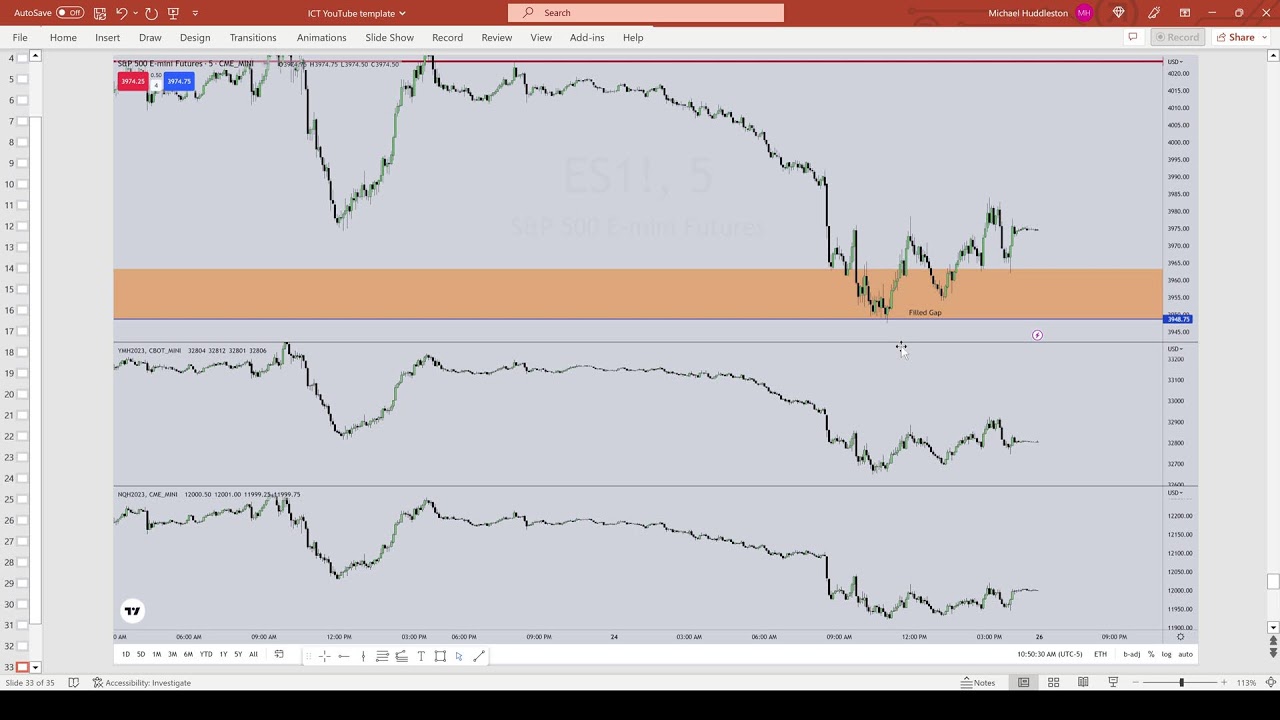This screenshot has width=1280, height=720.
Task: Open the Slide Show ribbon tab
Action: pos(389,37)
